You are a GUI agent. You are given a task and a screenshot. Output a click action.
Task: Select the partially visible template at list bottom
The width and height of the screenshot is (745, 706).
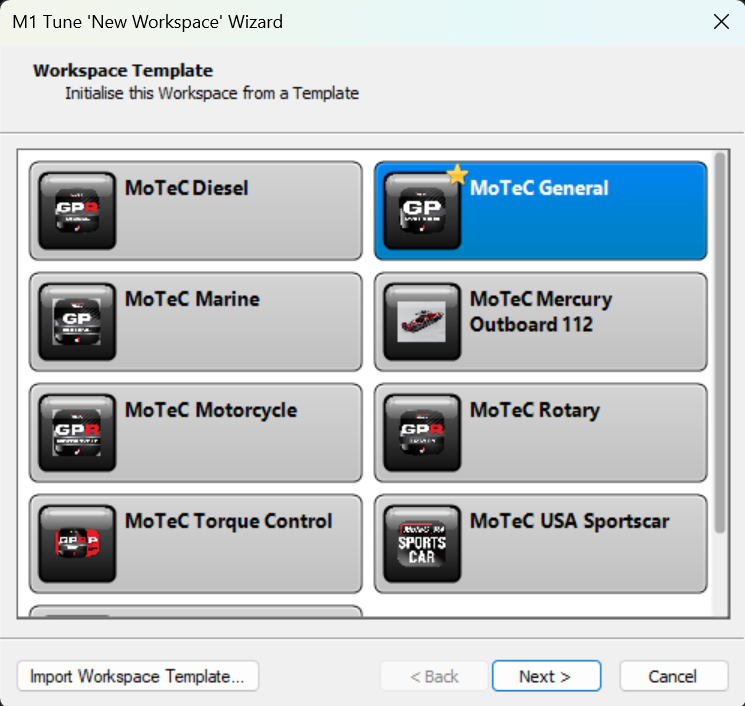(195, 612)
